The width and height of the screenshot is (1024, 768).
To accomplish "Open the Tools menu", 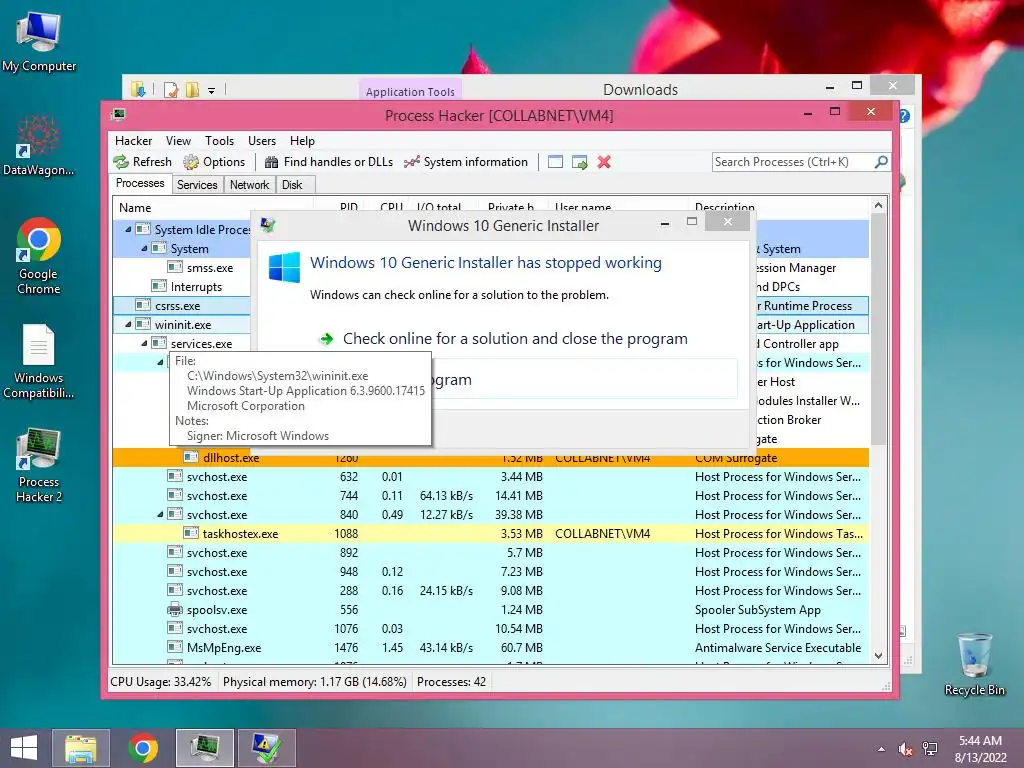I will pyautogui.click(x=219, y=141).
